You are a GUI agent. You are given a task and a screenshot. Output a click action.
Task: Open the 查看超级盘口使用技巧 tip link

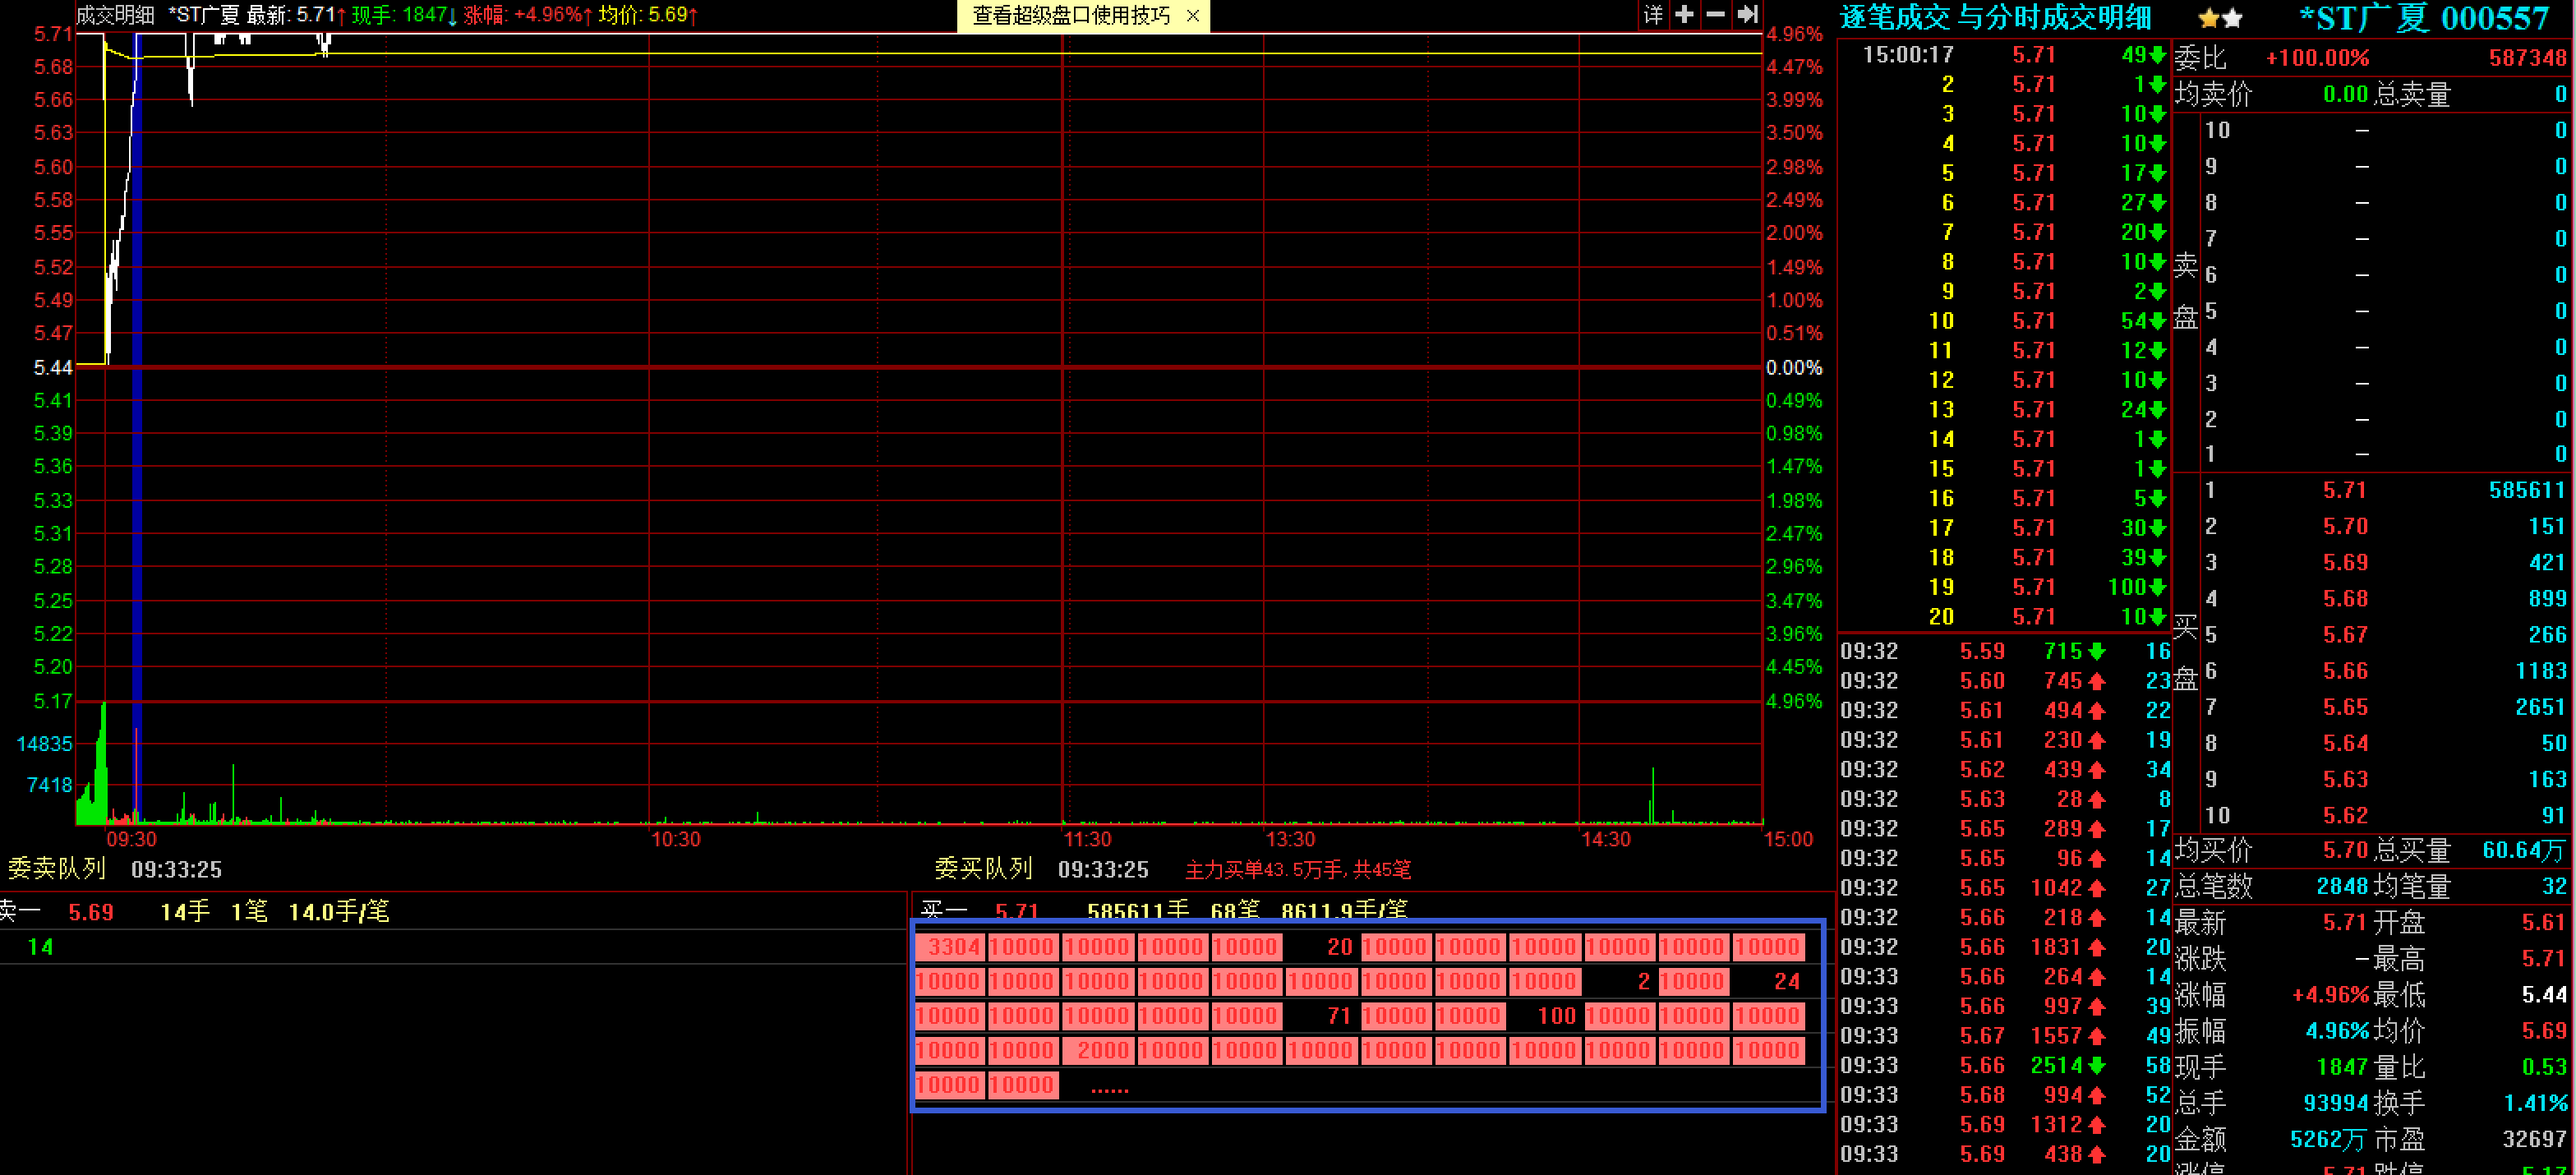point(1071,16)
